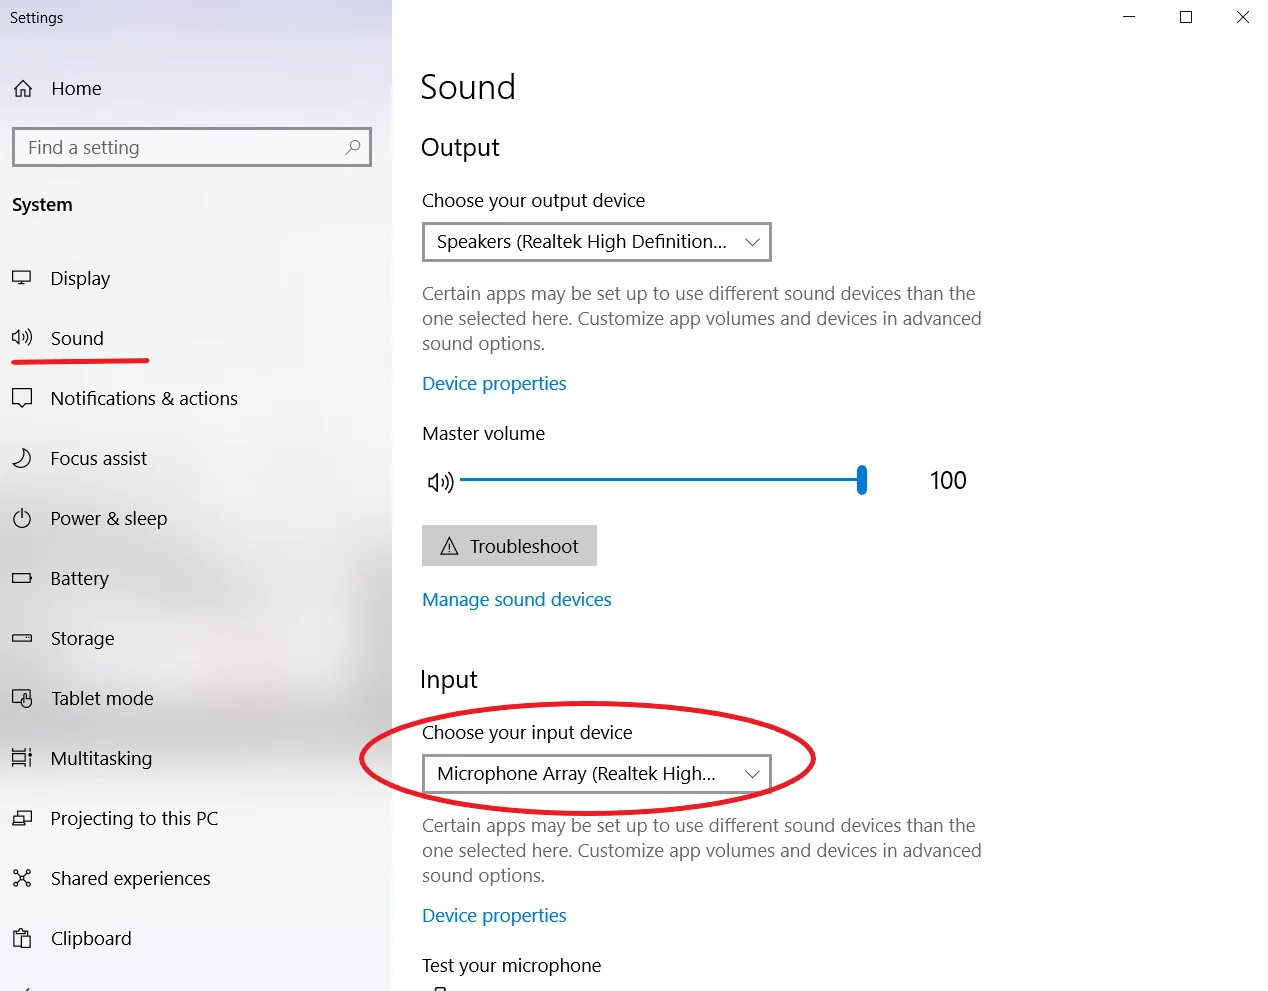
Task: Click the Power & sleep icon
Action: click(22, 518)
